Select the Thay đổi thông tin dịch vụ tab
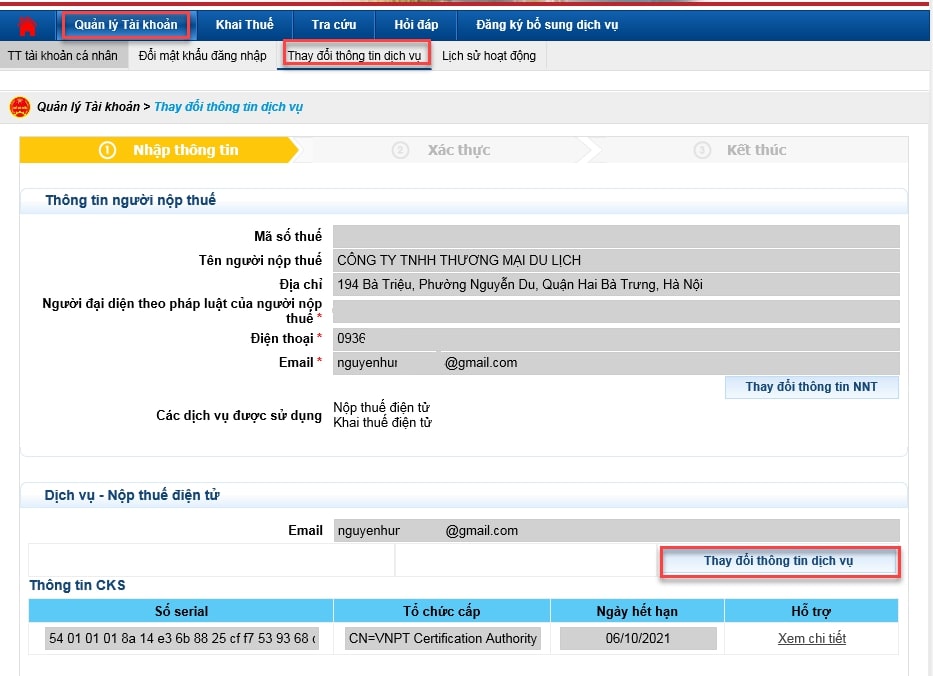The width and height of the screenshot is (933, 676). coord(355,56)
